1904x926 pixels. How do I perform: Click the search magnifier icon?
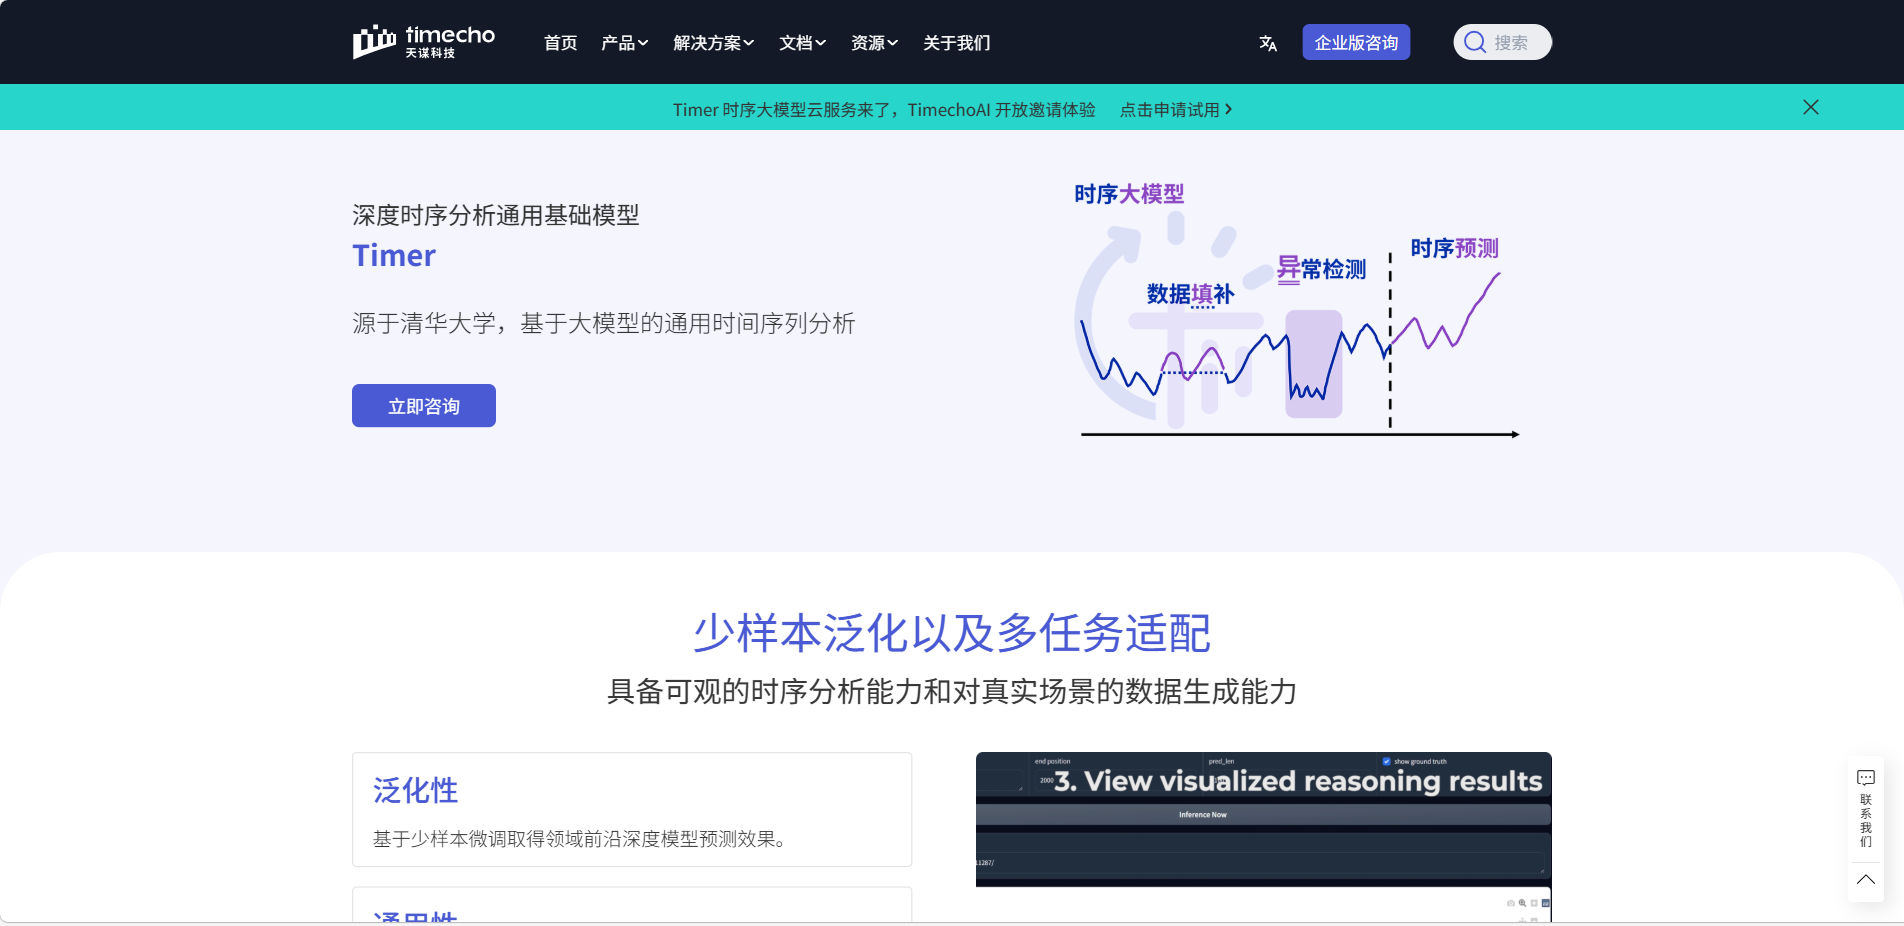click(x=1474, y=42)
